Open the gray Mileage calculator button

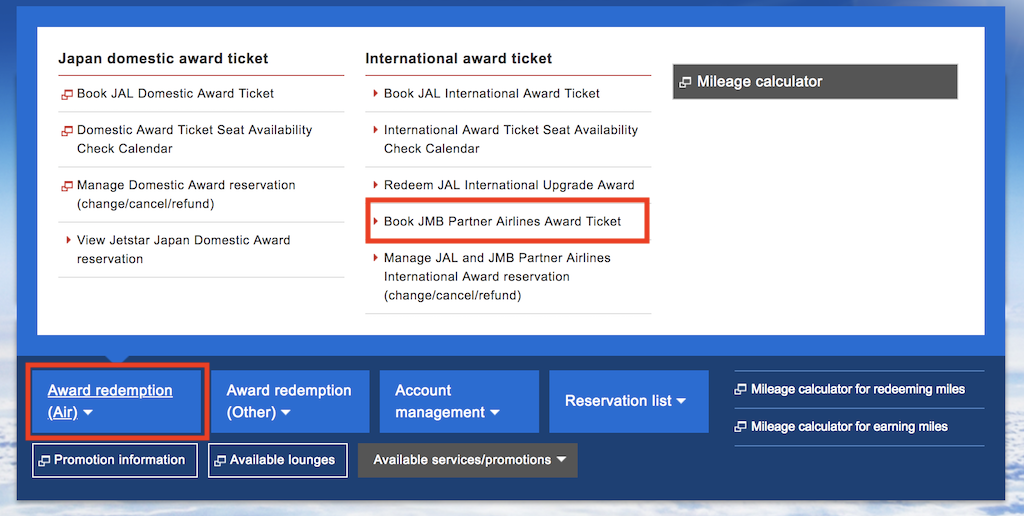coord(815,82)
